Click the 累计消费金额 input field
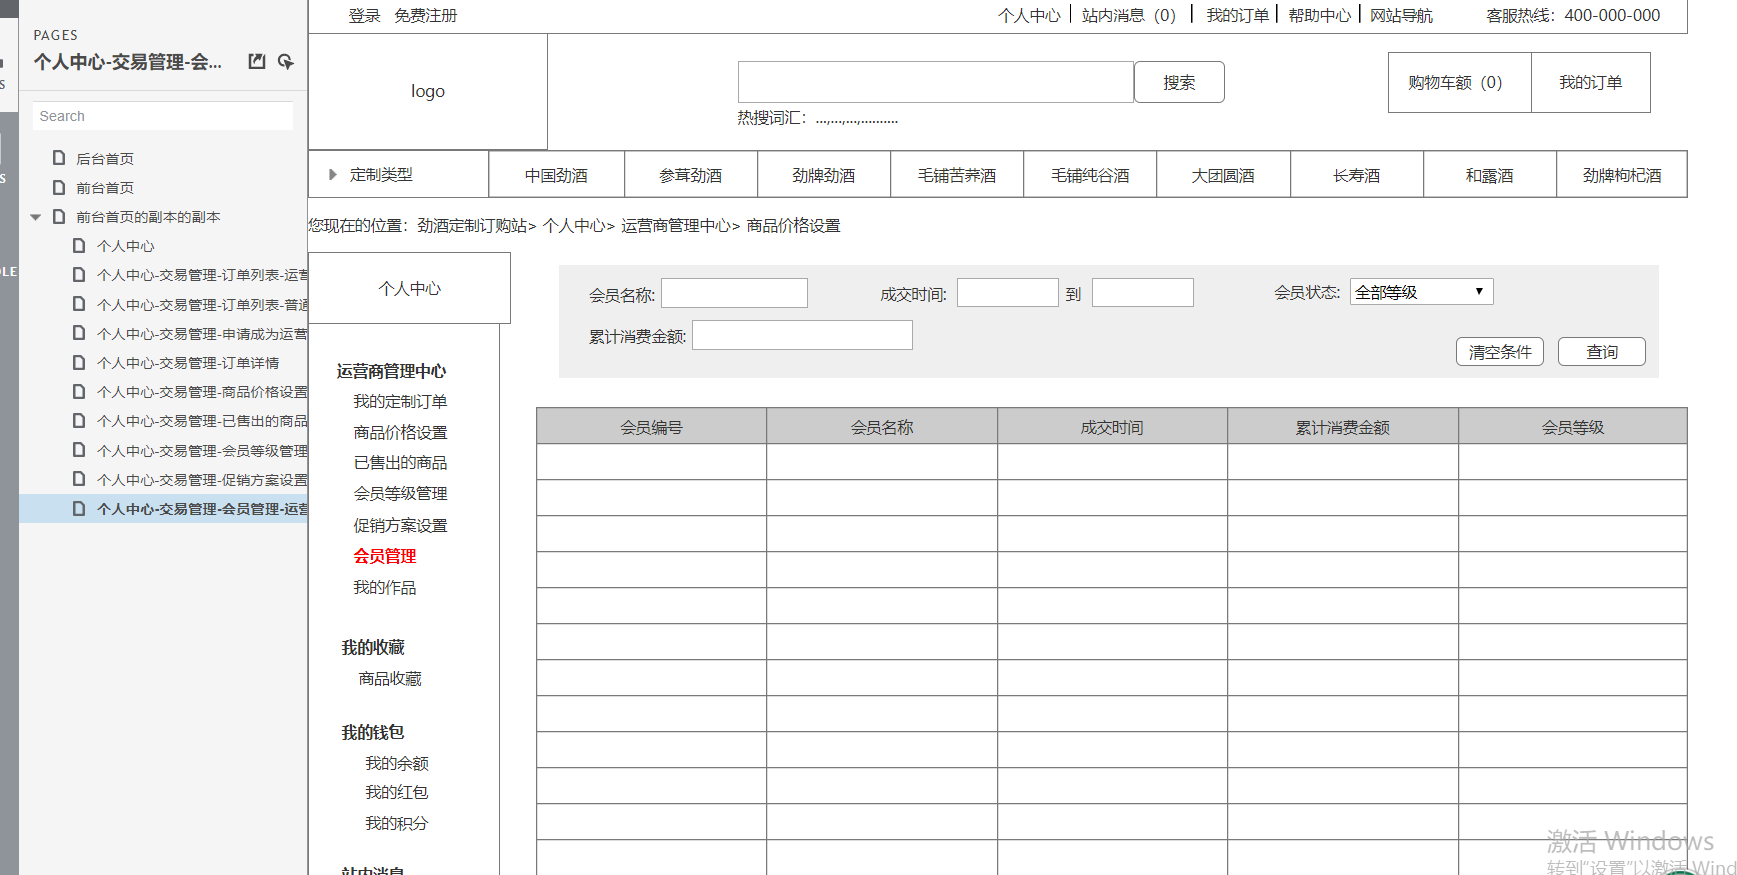Image resolution: width=1737 pixels, height=875 pixels. point(802,335)
